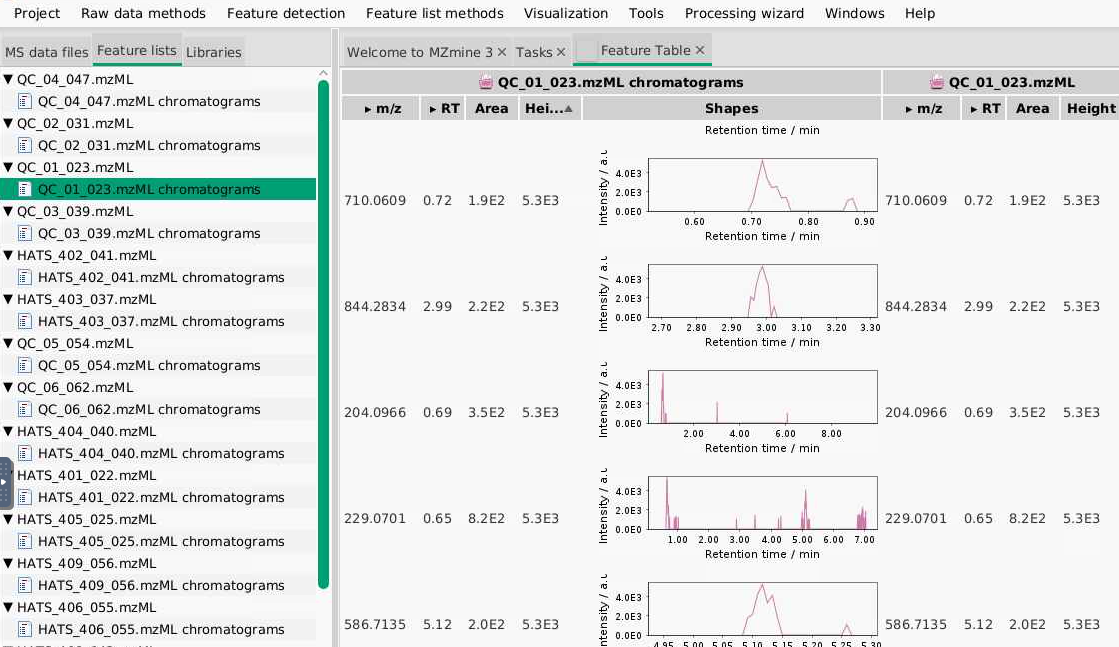Collapse the QC_05_054.mzML tree node
Screen dimensions: 1119x647
coord(9,343)
